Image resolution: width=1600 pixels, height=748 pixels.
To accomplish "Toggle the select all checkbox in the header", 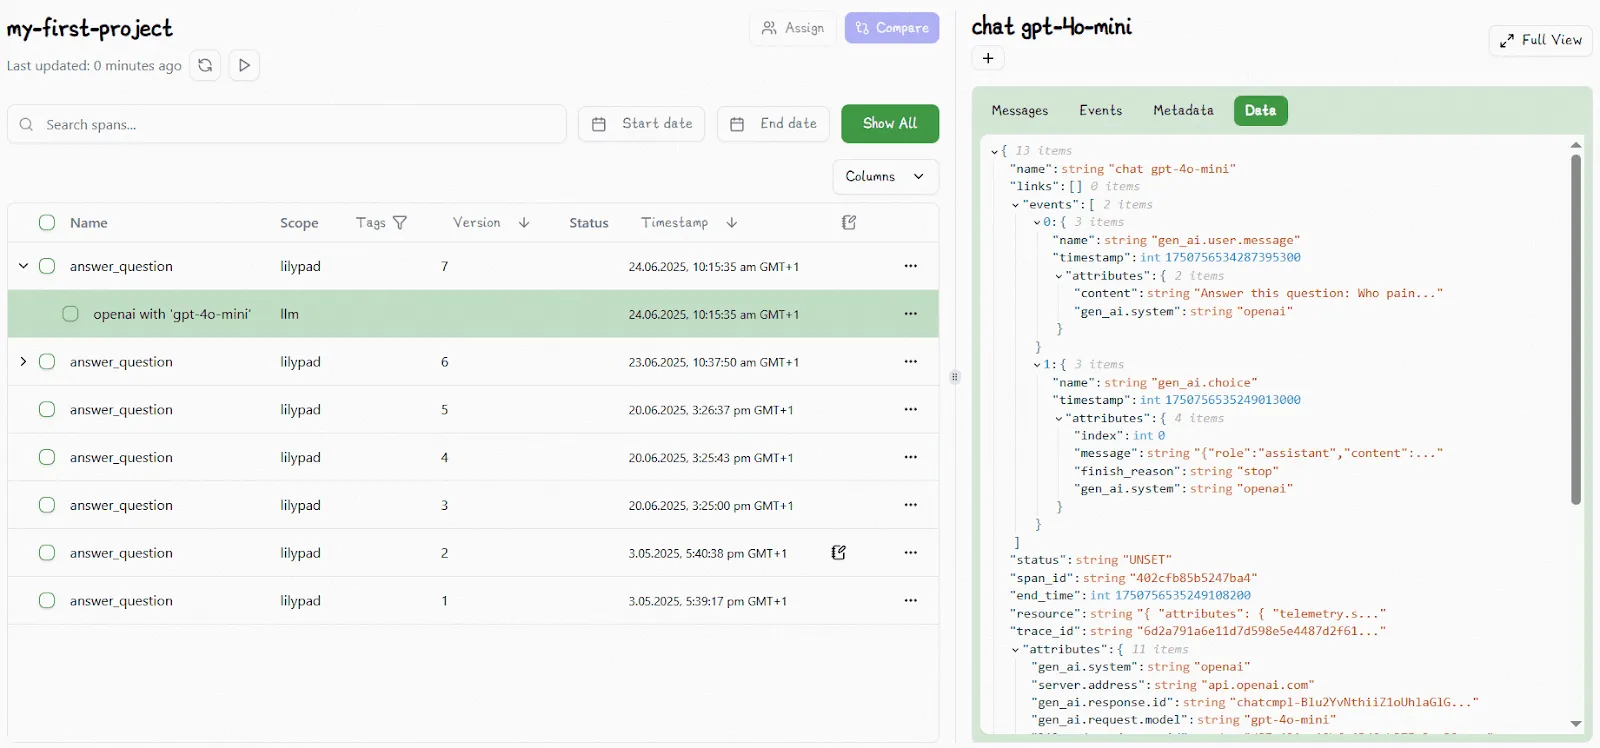I will click(x=47, y=222).
